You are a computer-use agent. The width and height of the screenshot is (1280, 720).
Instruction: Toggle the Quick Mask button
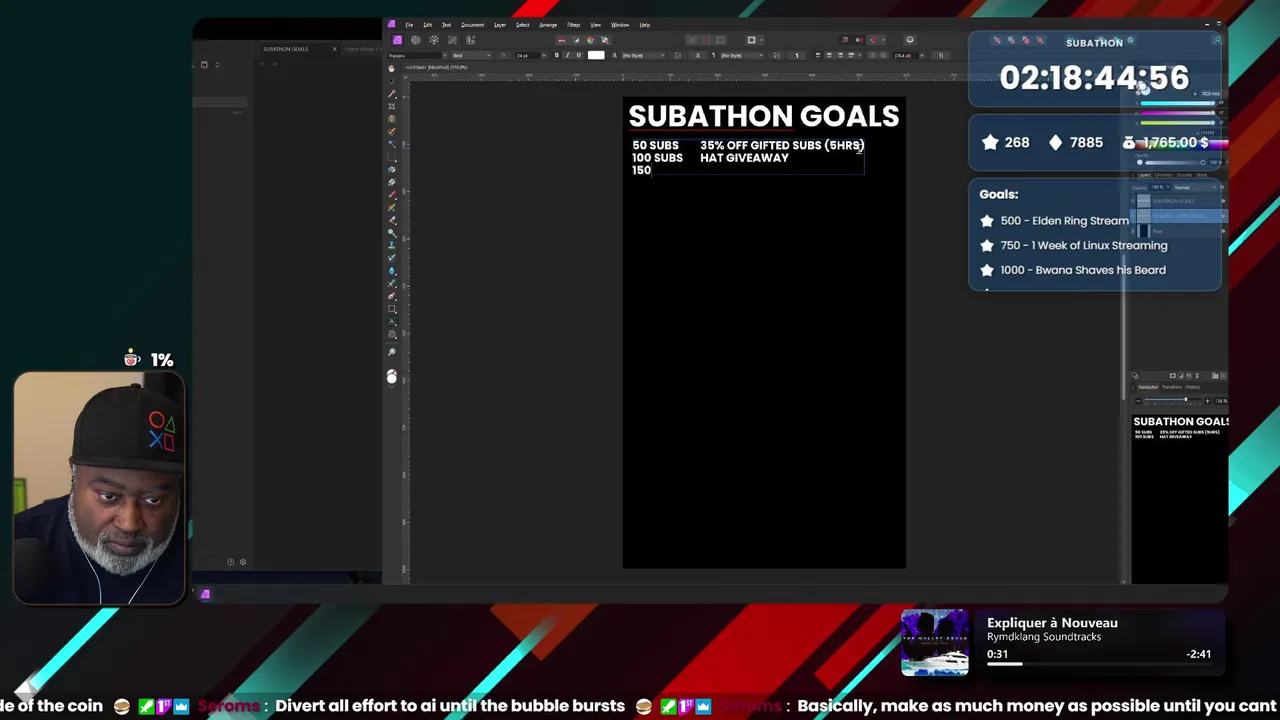[751, 40]
